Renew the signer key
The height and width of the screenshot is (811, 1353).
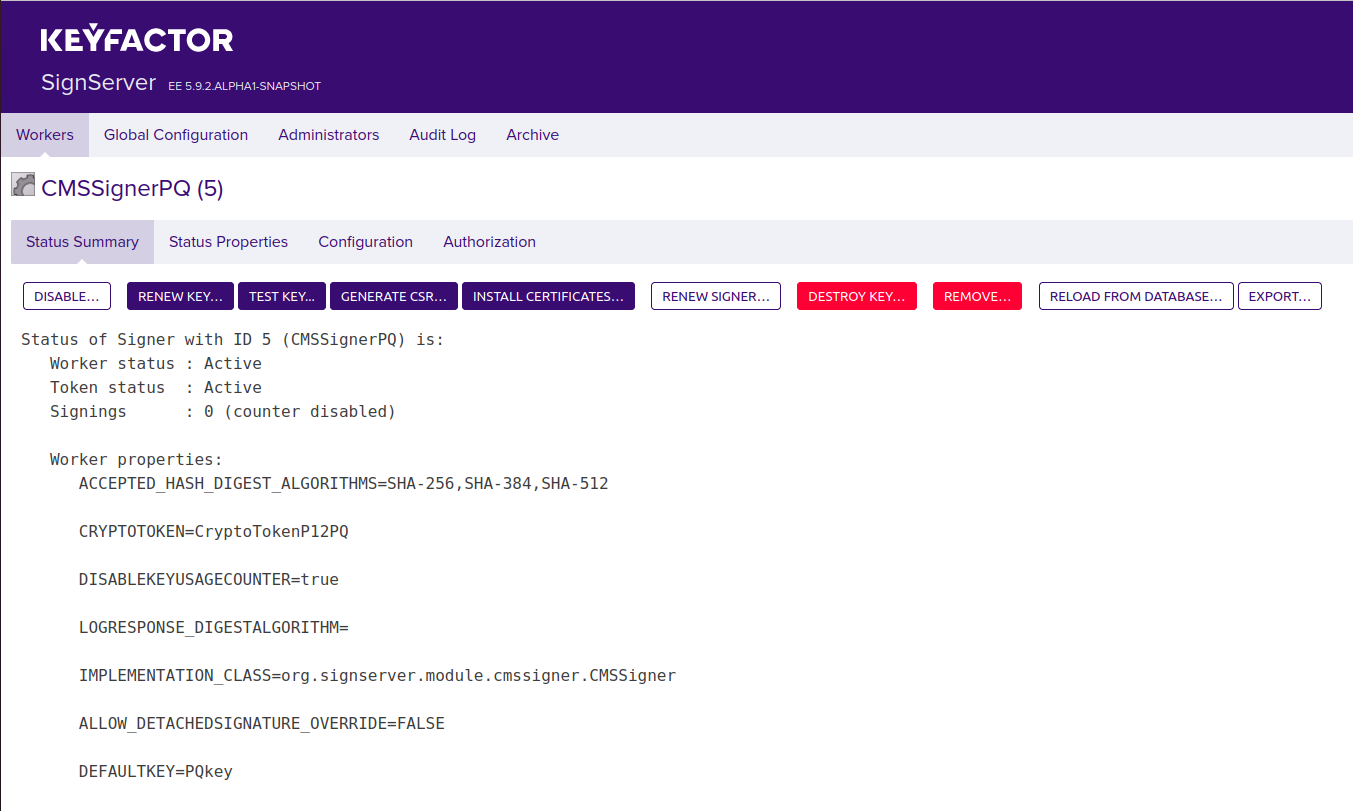[x=180, y=296]
